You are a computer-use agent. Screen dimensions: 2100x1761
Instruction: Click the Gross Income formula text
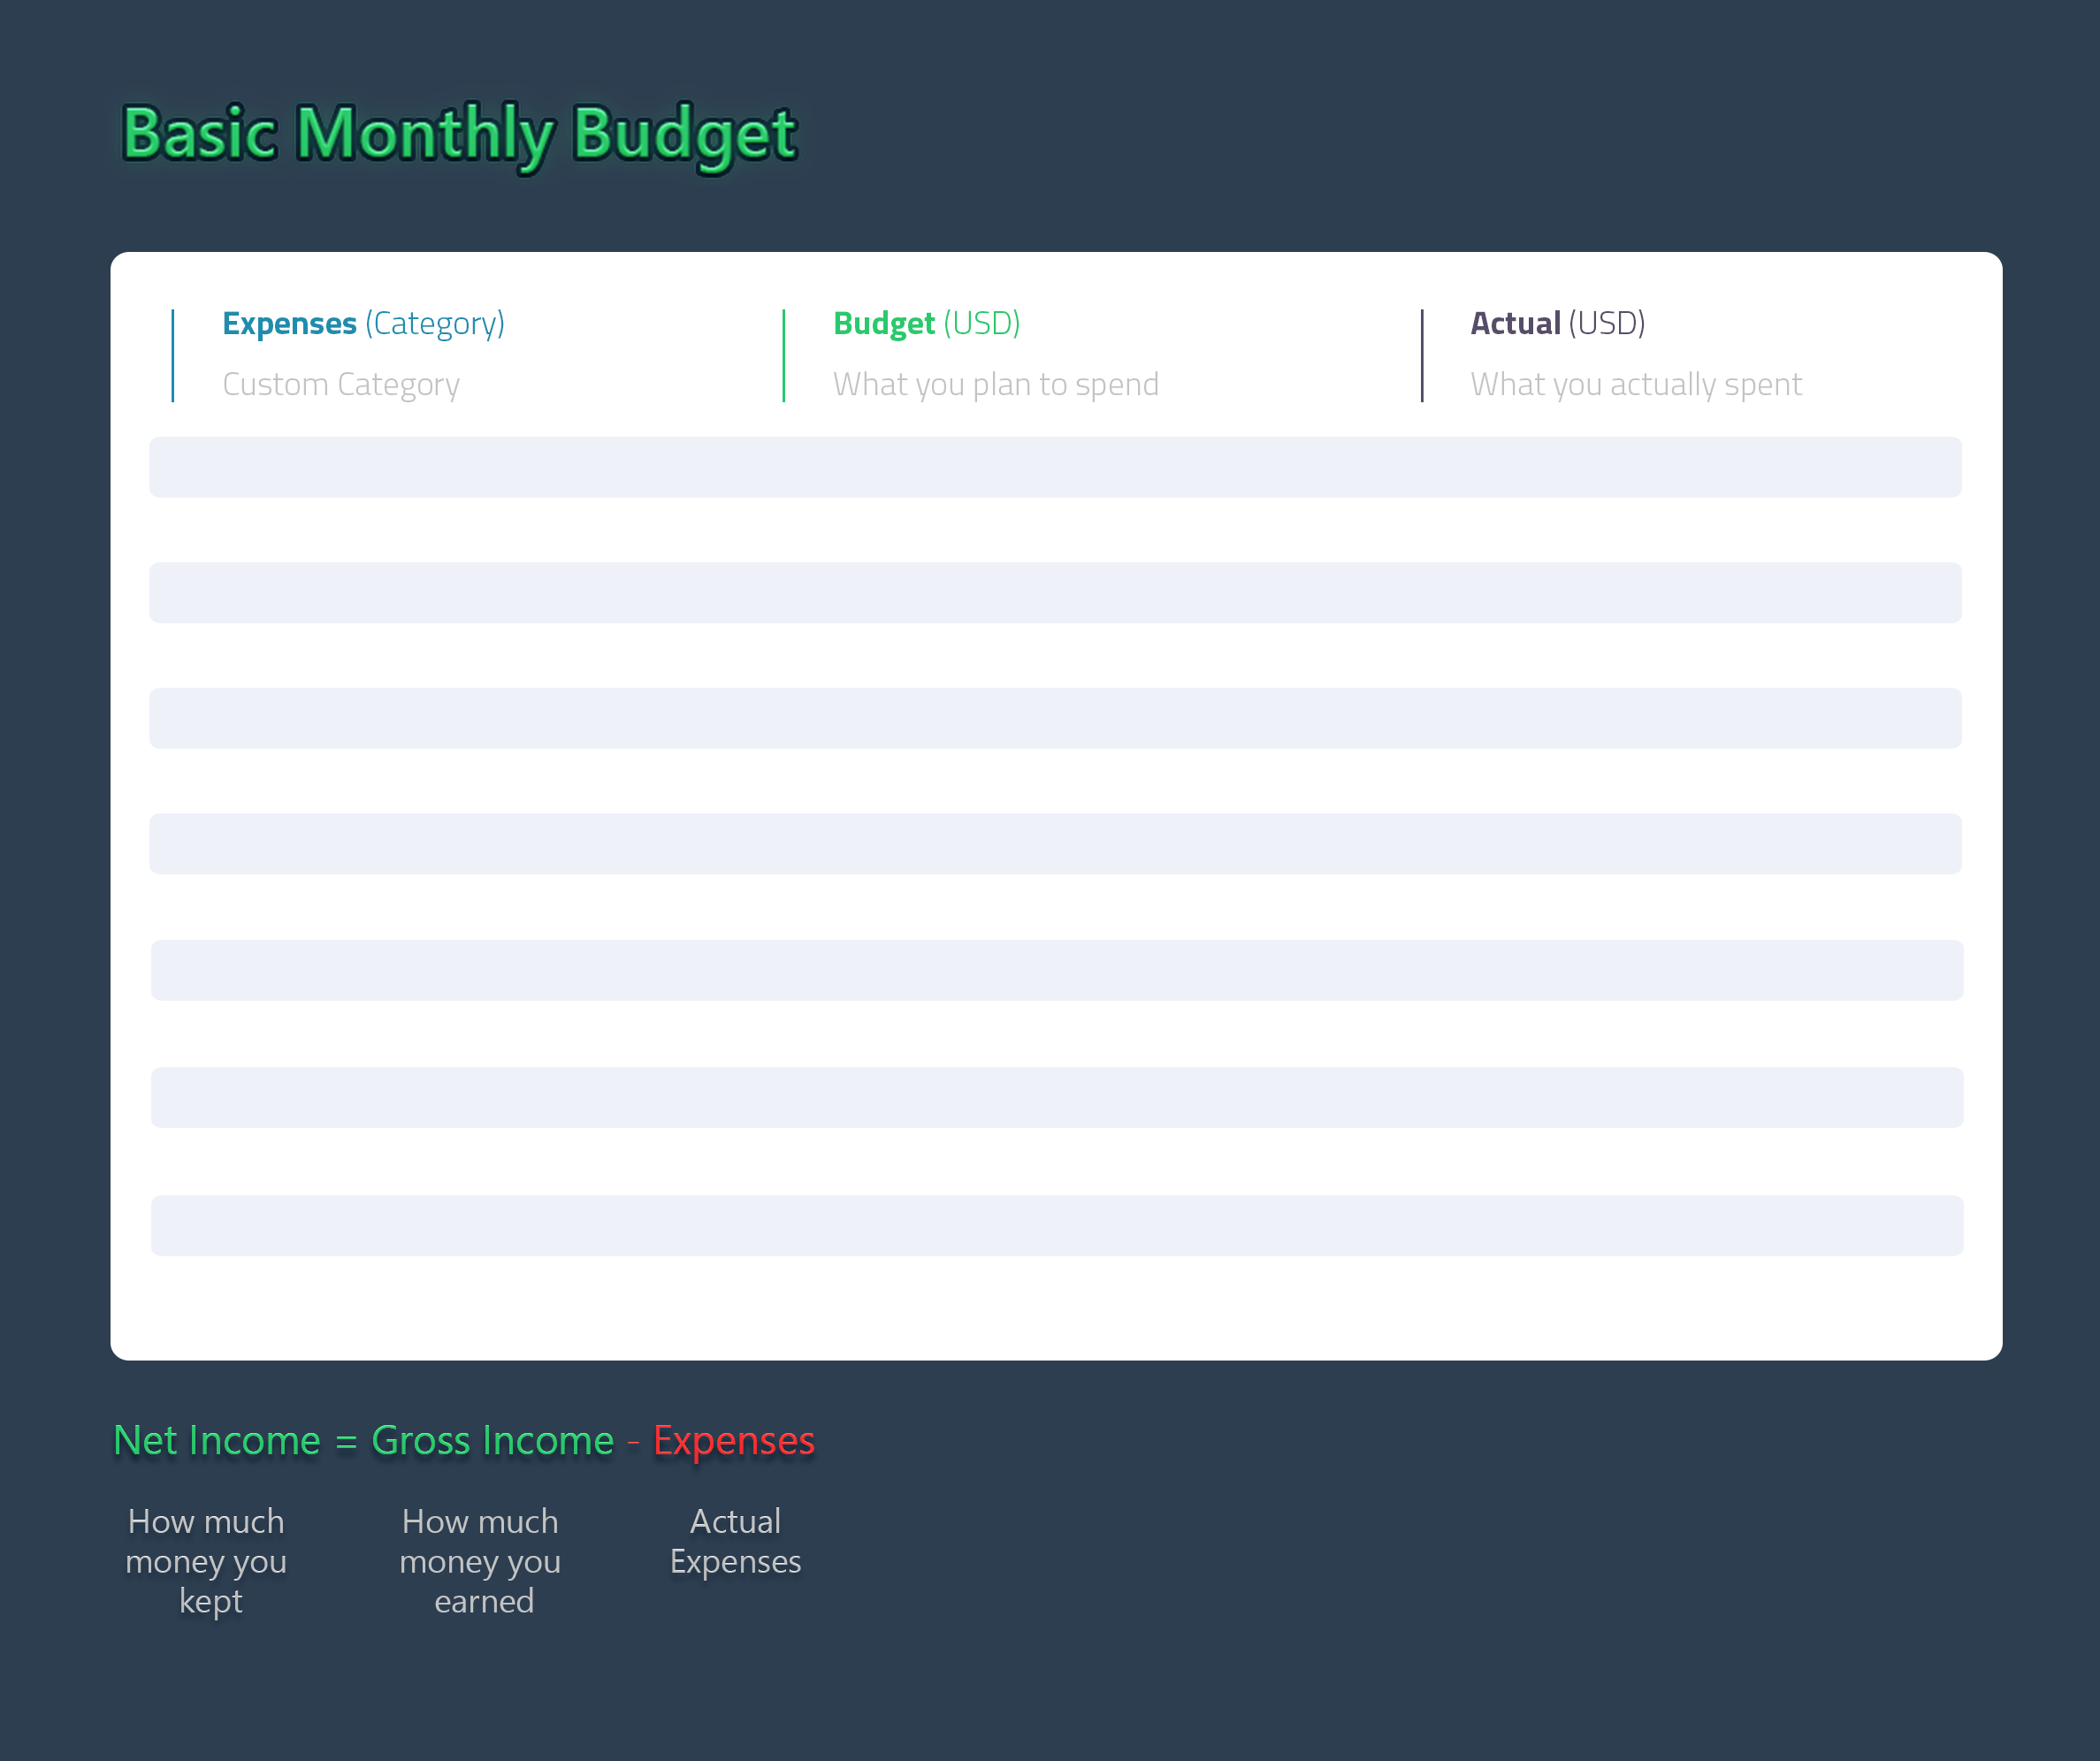(492, 1440)
